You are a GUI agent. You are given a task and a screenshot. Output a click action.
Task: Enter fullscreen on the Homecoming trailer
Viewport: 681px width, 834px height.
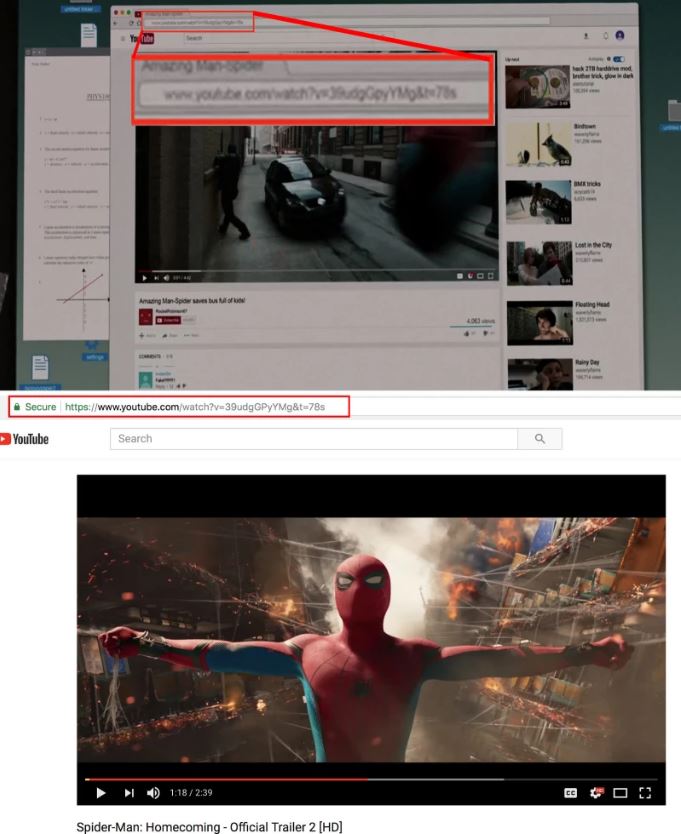[x=645, y=793]
